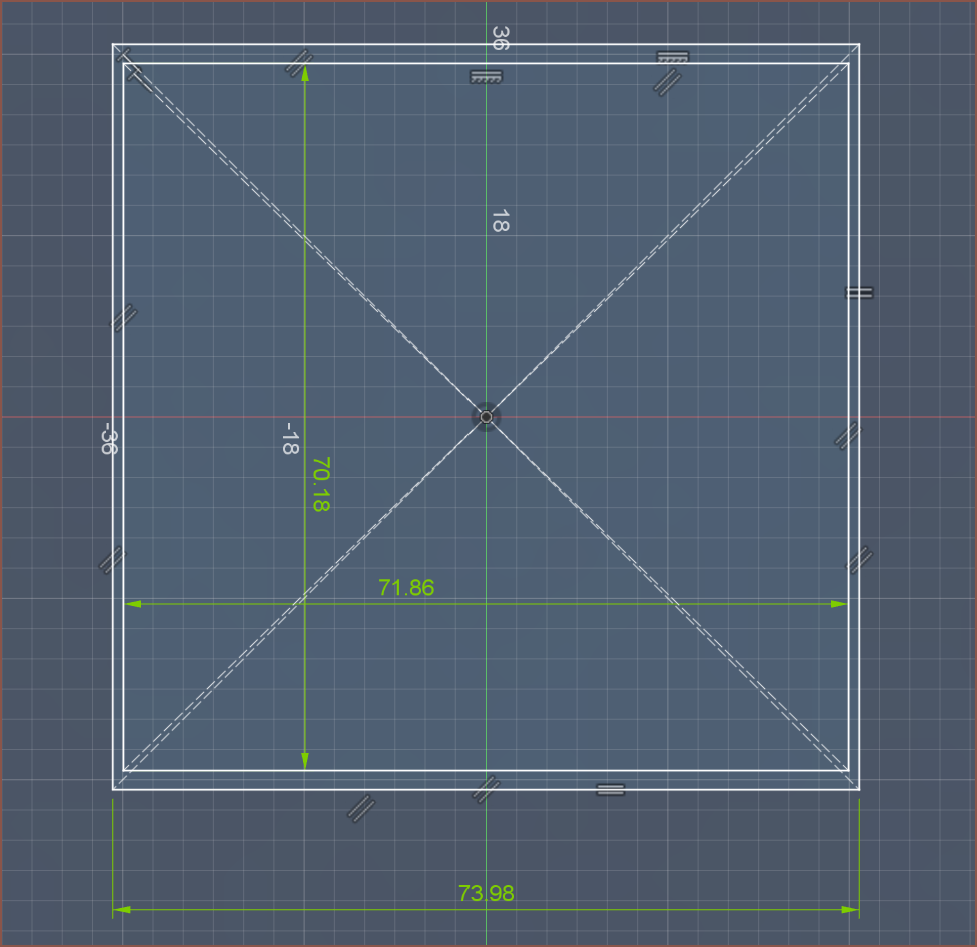This screenshot has width=977, height=947.
Task: Click the parallel constraint icon on the bottom centerline
Action: (486, 788)
